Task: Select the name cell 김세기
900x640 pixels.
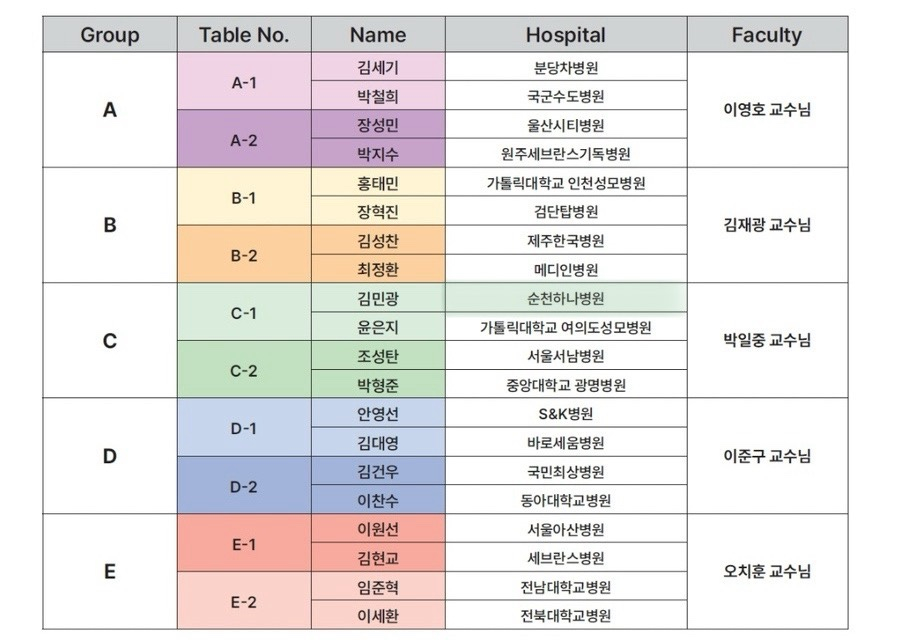Action: (378, 68)
